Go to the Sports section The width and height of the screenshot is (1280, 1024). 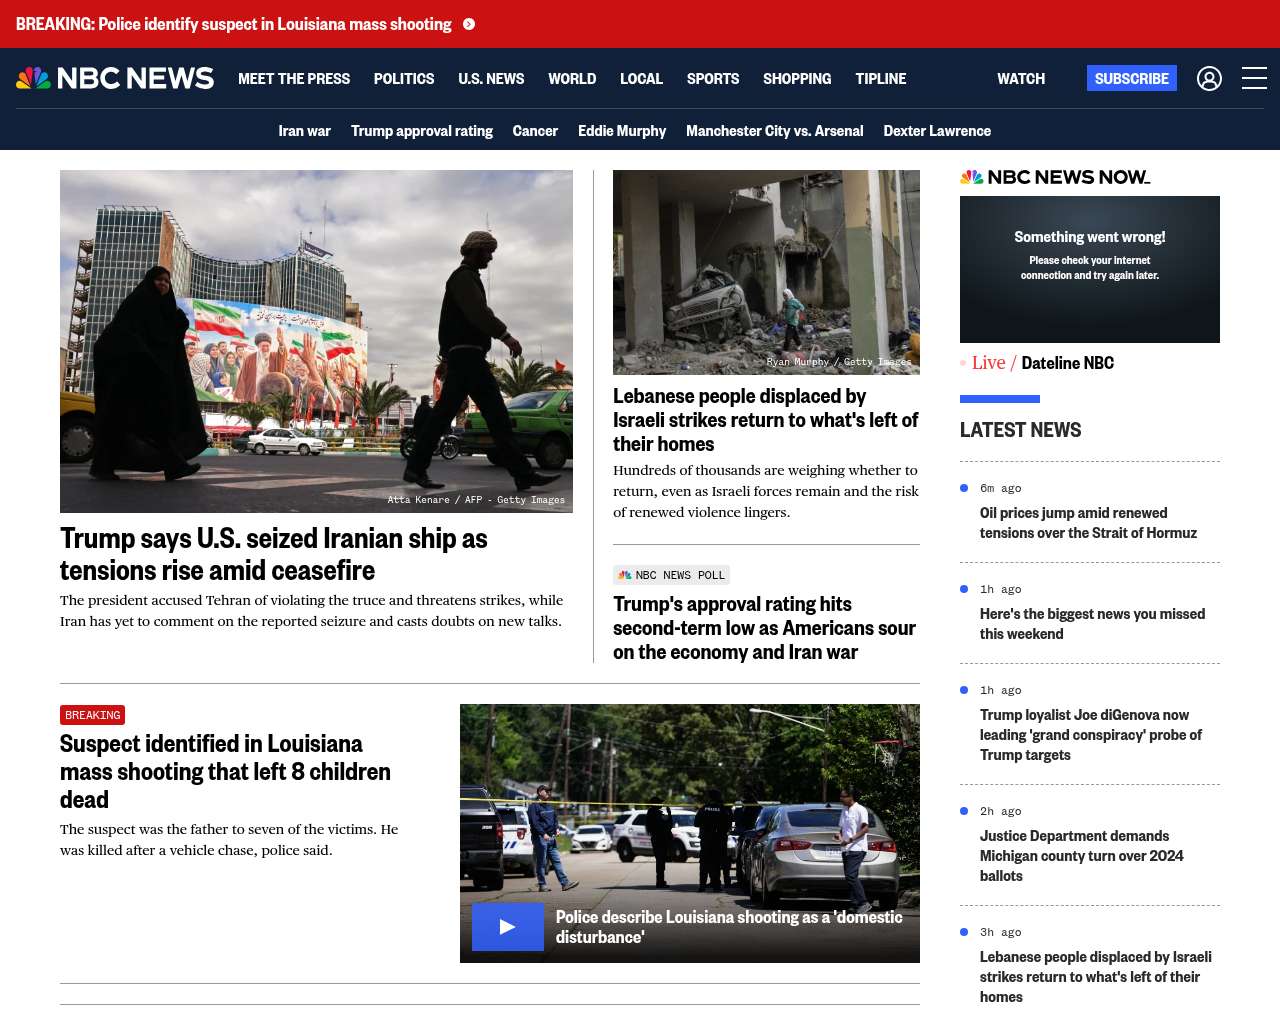713,78
